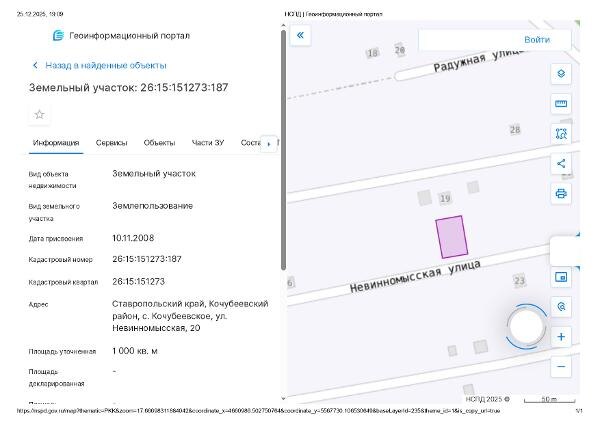Zoom out with the minus button
The height and width of the screenshot is (424, 600).
tap(561, 367)
